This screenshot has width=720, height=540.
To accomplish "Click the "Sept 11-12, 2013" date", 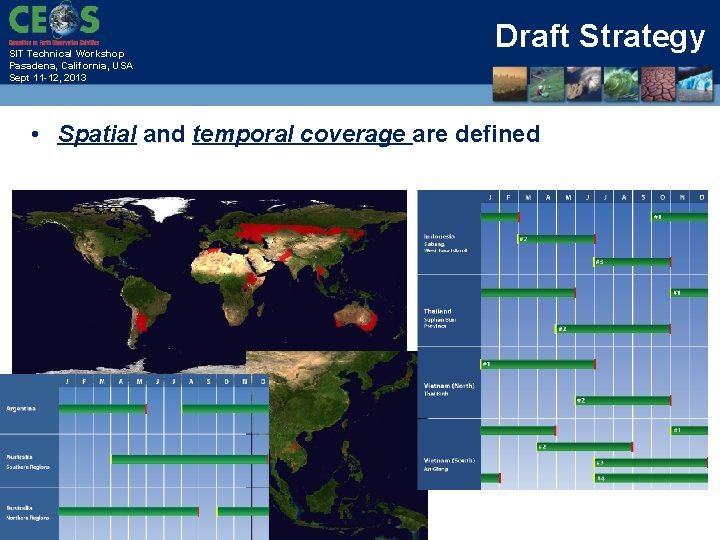I will tap(48, 78).
